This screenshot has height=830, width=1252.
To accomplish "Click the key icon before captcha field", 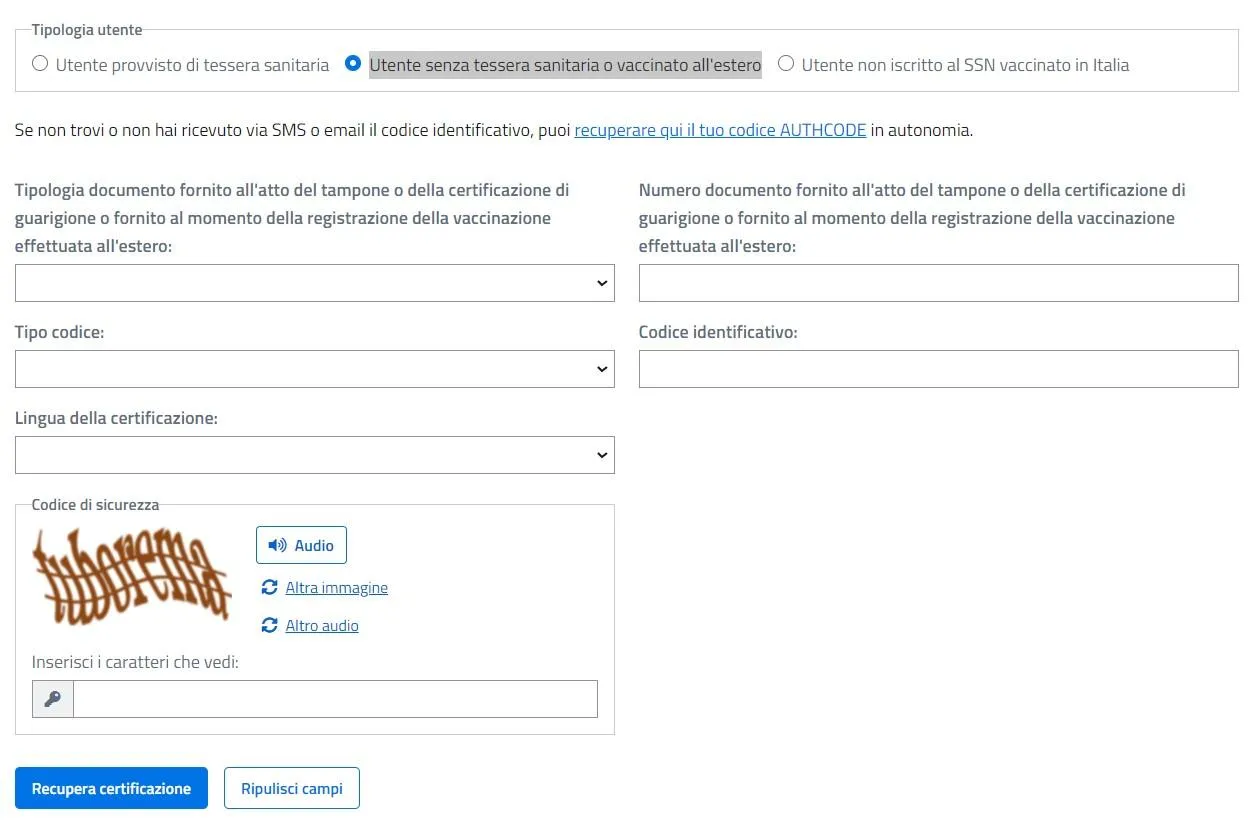I will 53,699.
